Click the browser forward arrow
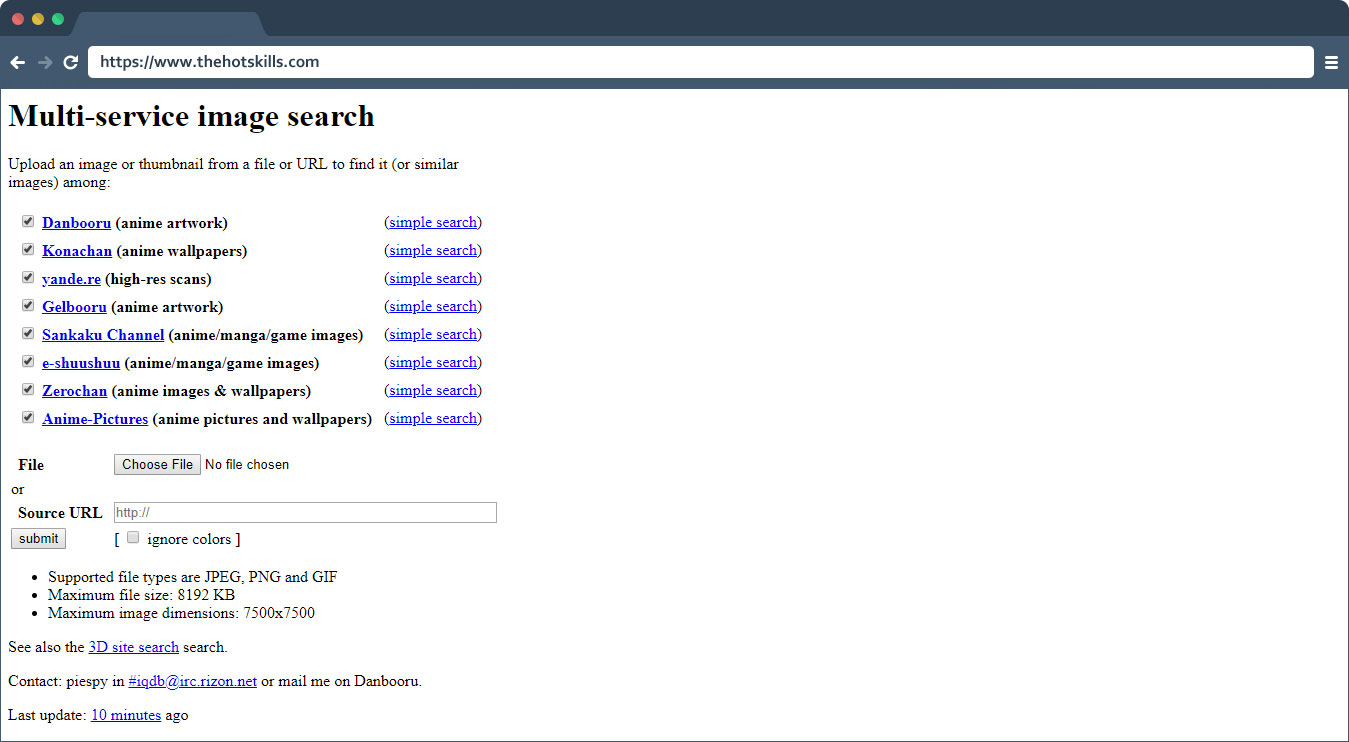Screen dimensions: 1349x742 tap(45, 62)
